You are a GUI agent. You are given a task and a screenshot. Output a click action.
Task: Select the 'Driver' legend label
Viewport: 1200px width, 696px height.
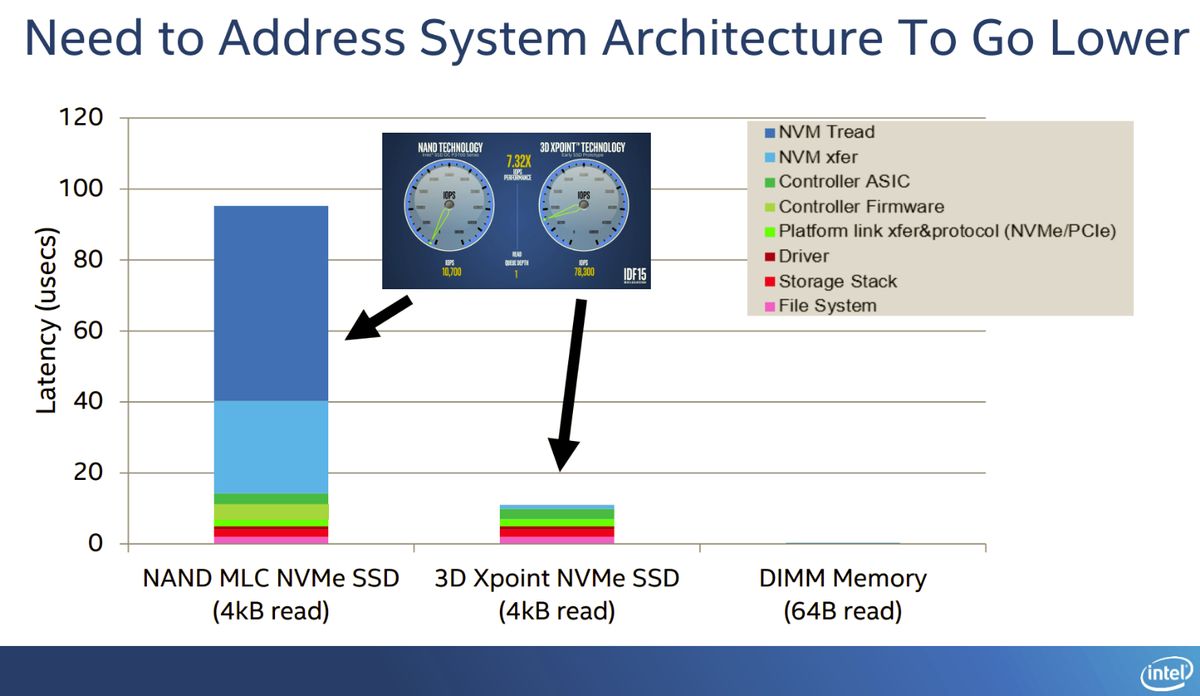coord(804,256)
